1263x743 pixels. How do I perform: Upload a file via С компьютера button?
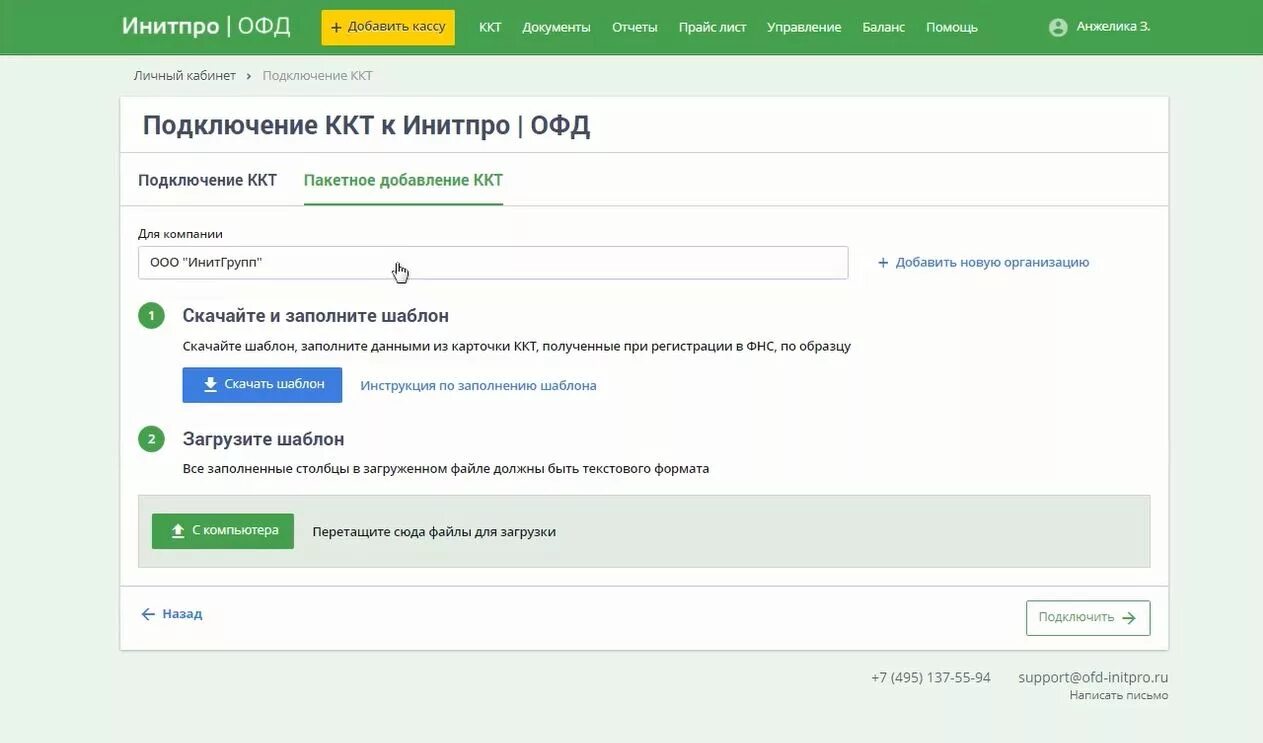[x=223, y=531]
